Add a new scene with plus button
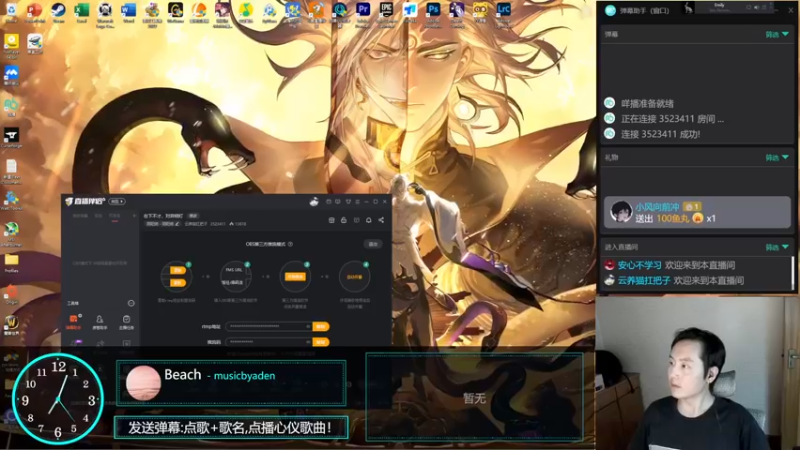Viewport: 800px width, 450px height. pos(134,216)
